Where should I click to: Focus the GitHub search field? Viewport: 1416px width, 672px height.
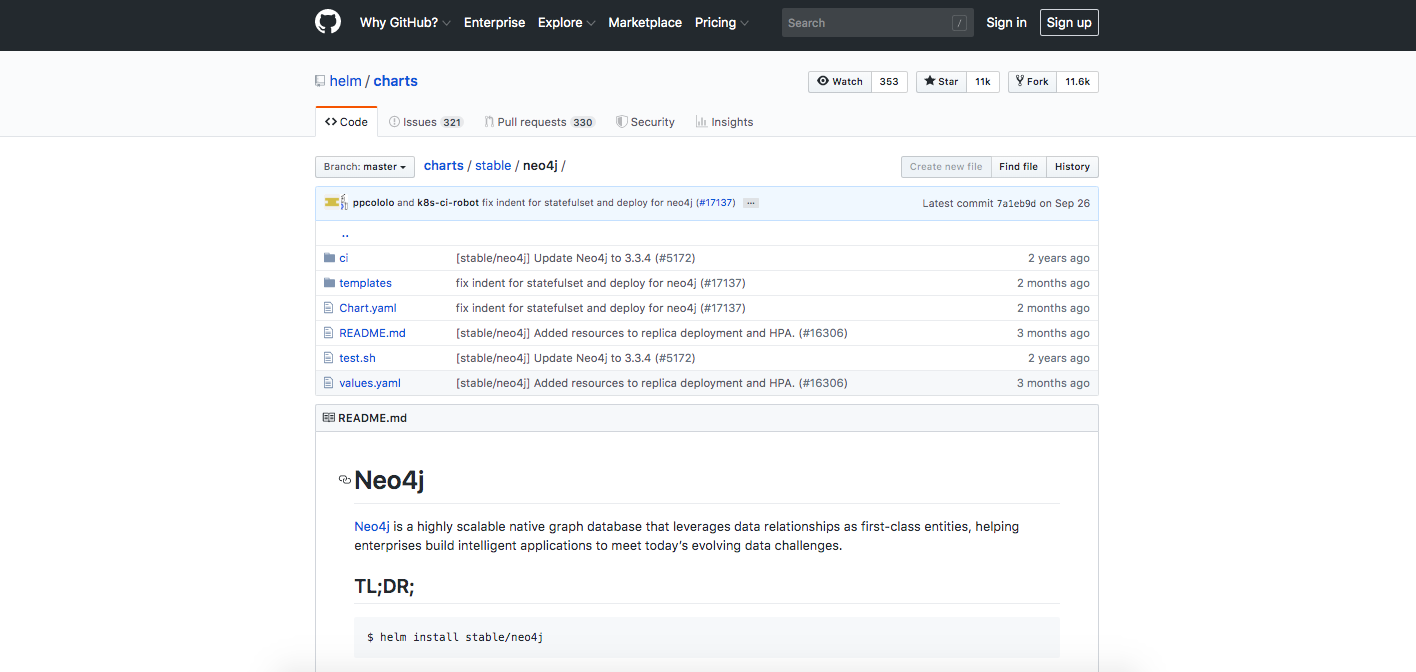pos(878,23)
